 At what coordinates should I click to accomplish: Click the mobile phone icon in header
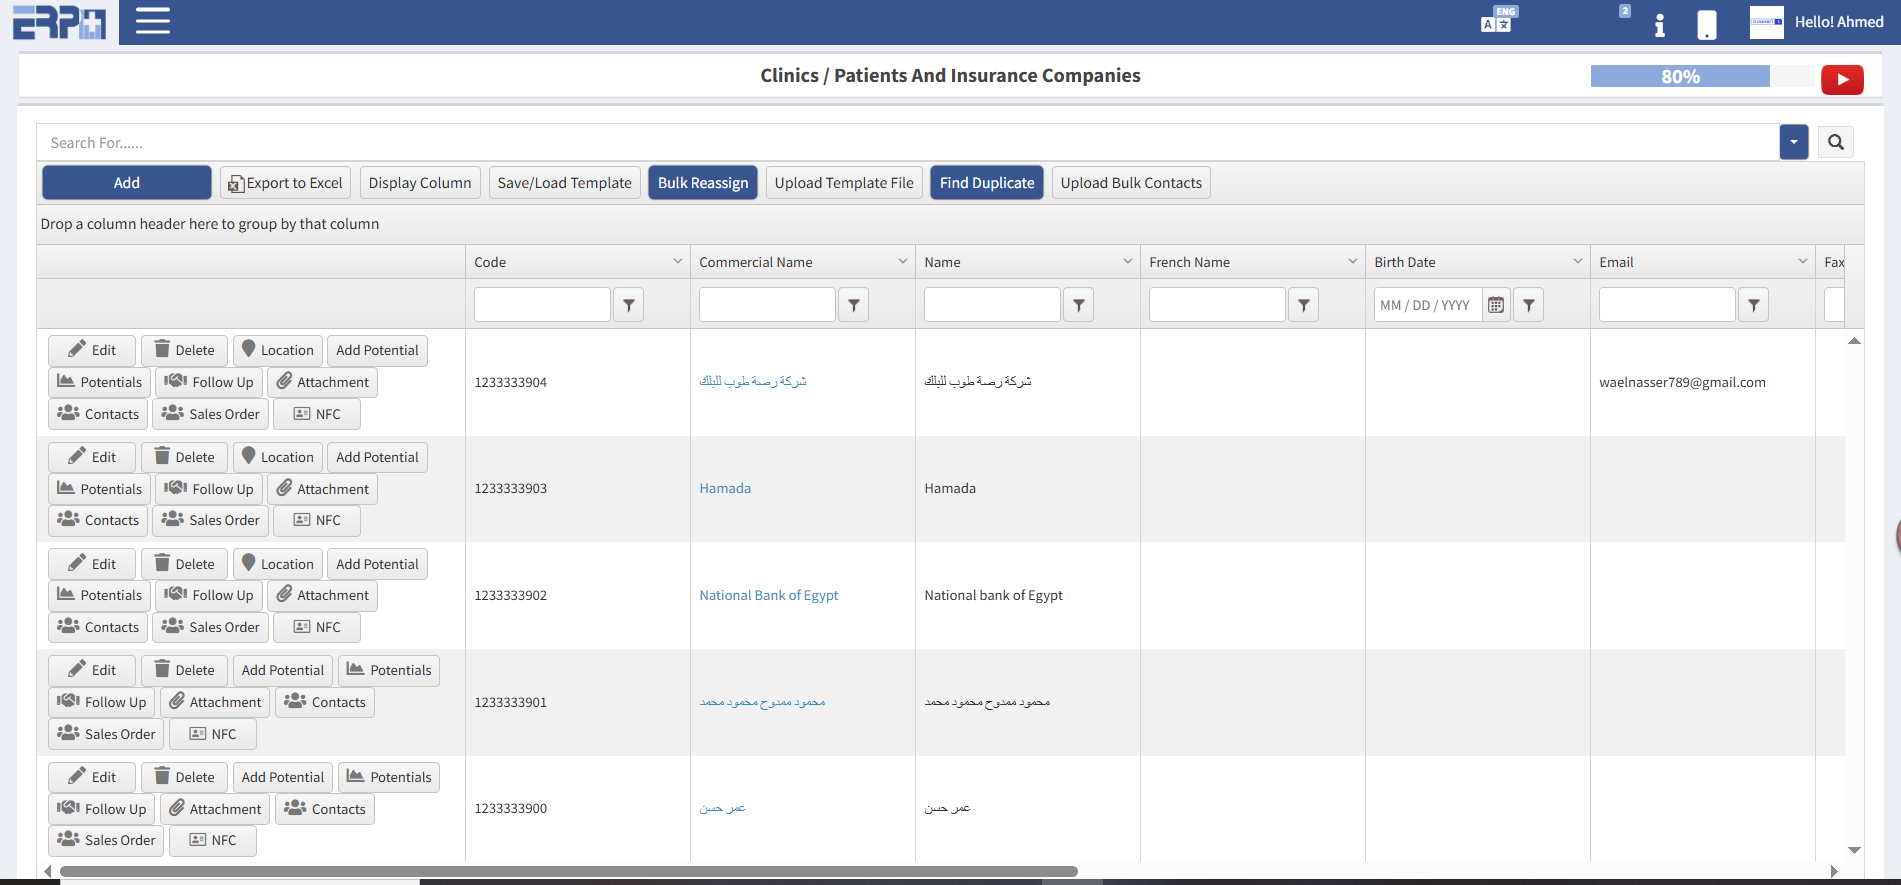[1706, 24]
